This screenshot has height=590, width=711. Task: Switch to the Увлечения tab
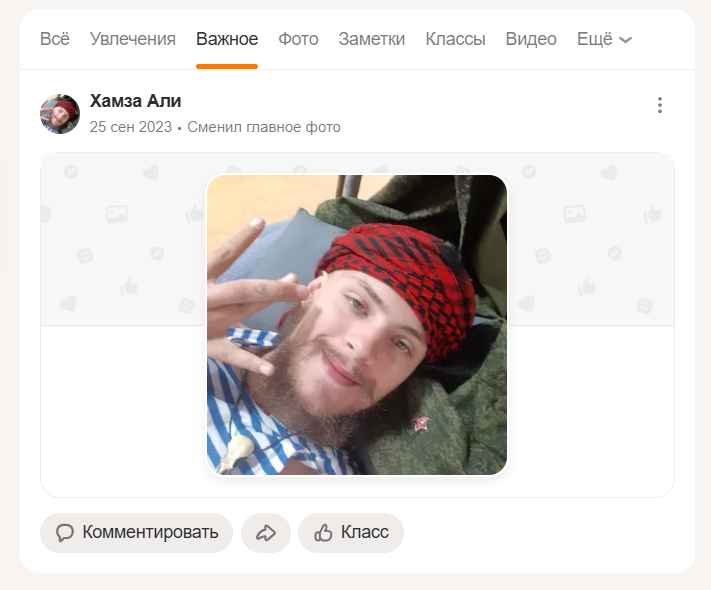coord(133,39)
